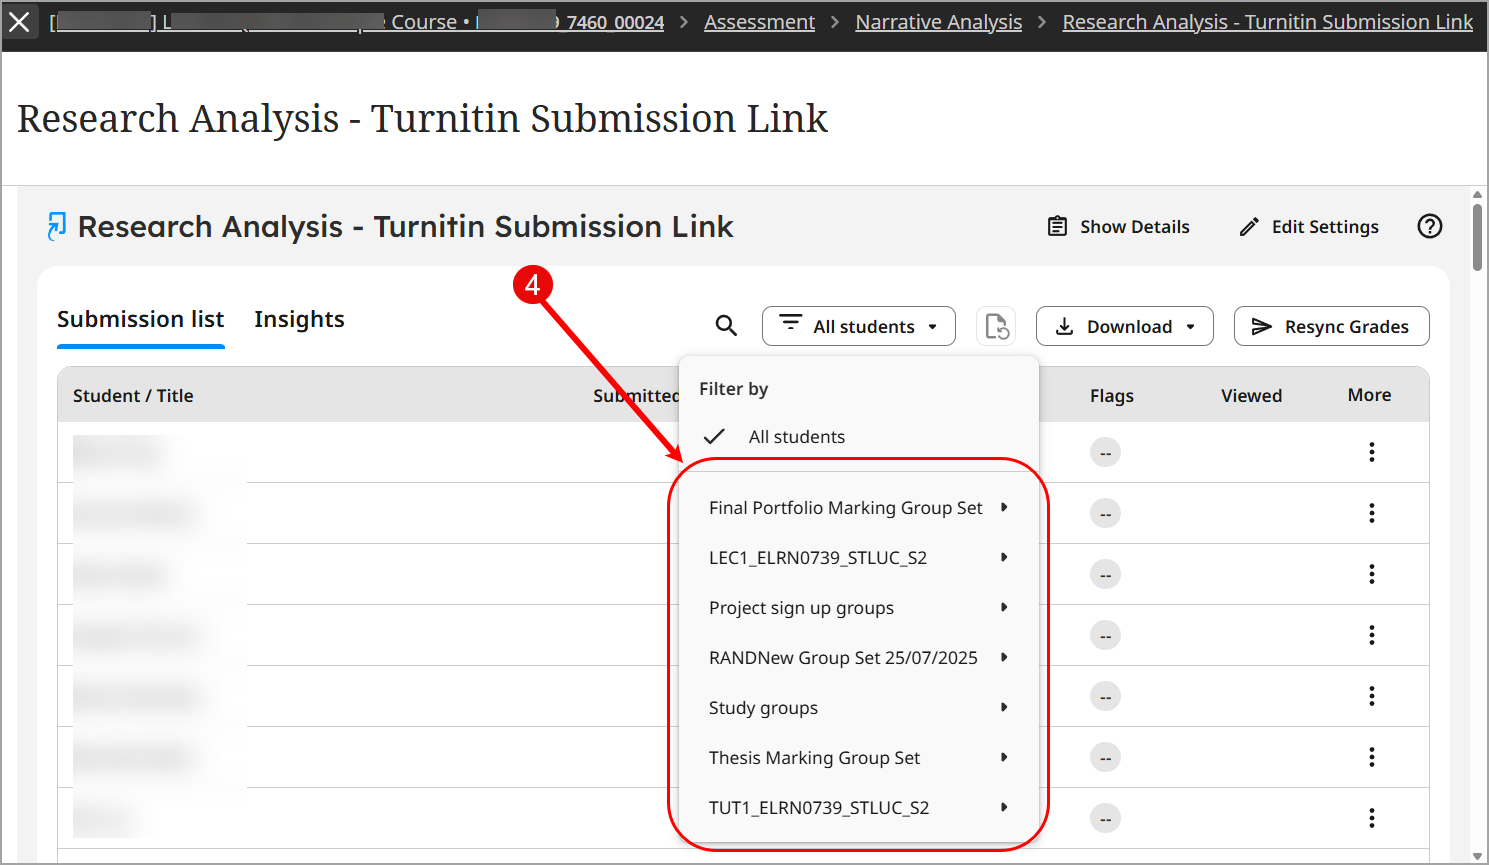The width and height of the screenshot is (1489, 865).
Task: Click the vertical scrollbar thumb
Action: 1477,237
